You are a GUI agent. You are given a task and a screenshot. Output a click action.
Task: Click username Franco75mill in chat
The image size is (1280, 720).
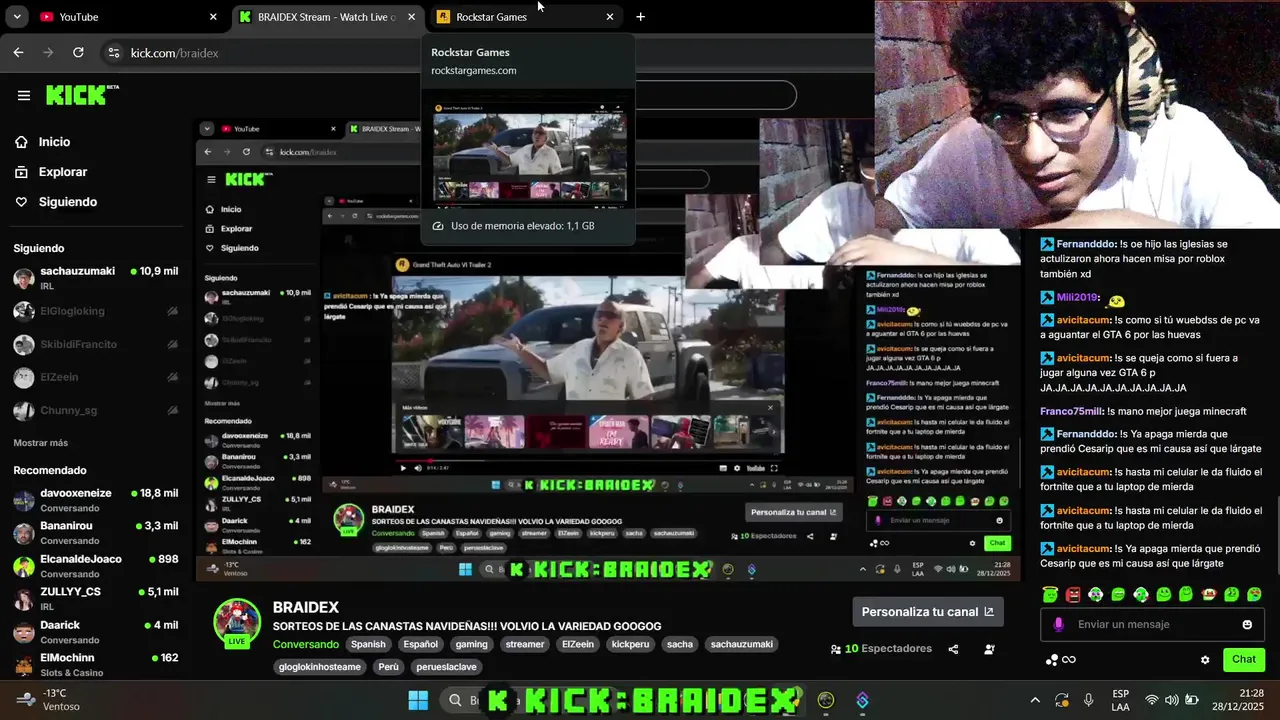(1071, 412)
